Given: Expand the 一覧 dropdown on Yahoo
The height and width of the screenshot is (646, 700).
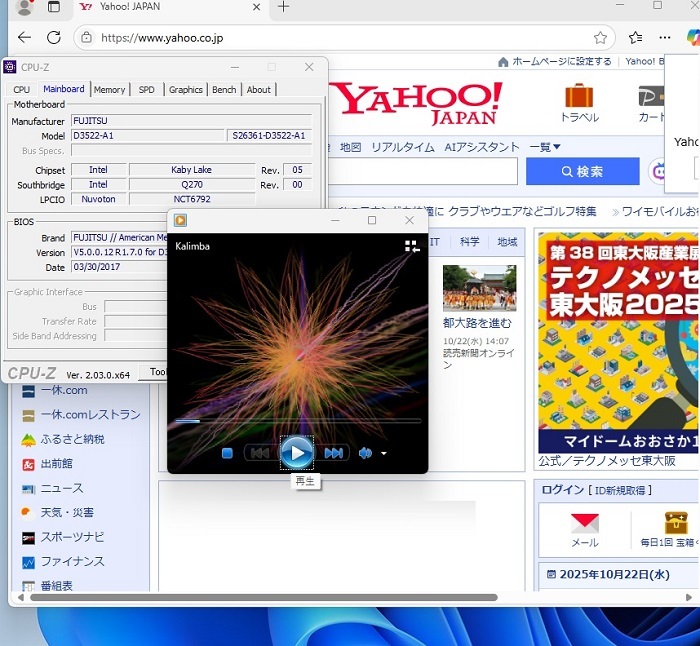Looking at the screenshot, I should (x=545, y=147).
